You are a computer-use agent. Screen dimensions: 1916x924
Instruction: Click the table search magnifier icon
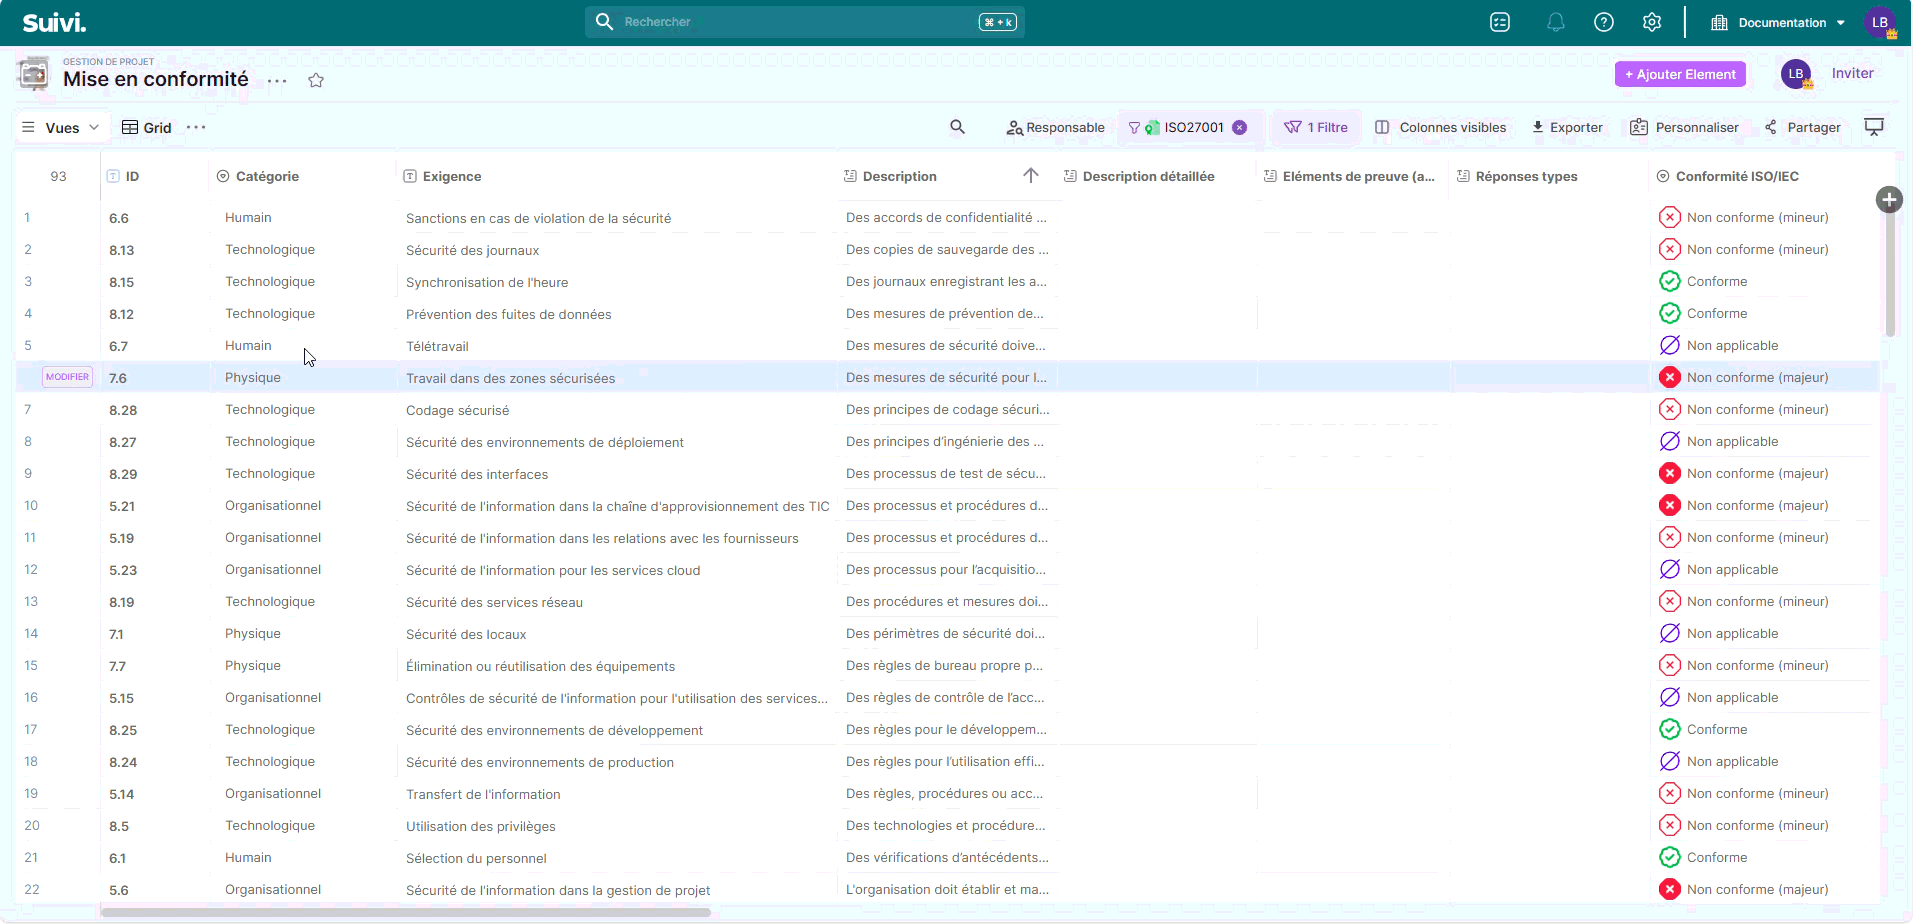pyautogui.click(x=957, y=127)
